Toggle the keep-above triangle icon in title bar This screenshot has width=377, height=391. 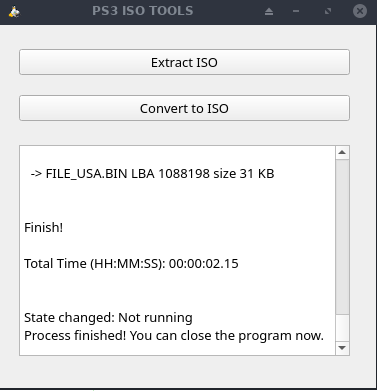click(x=269, y=12)
